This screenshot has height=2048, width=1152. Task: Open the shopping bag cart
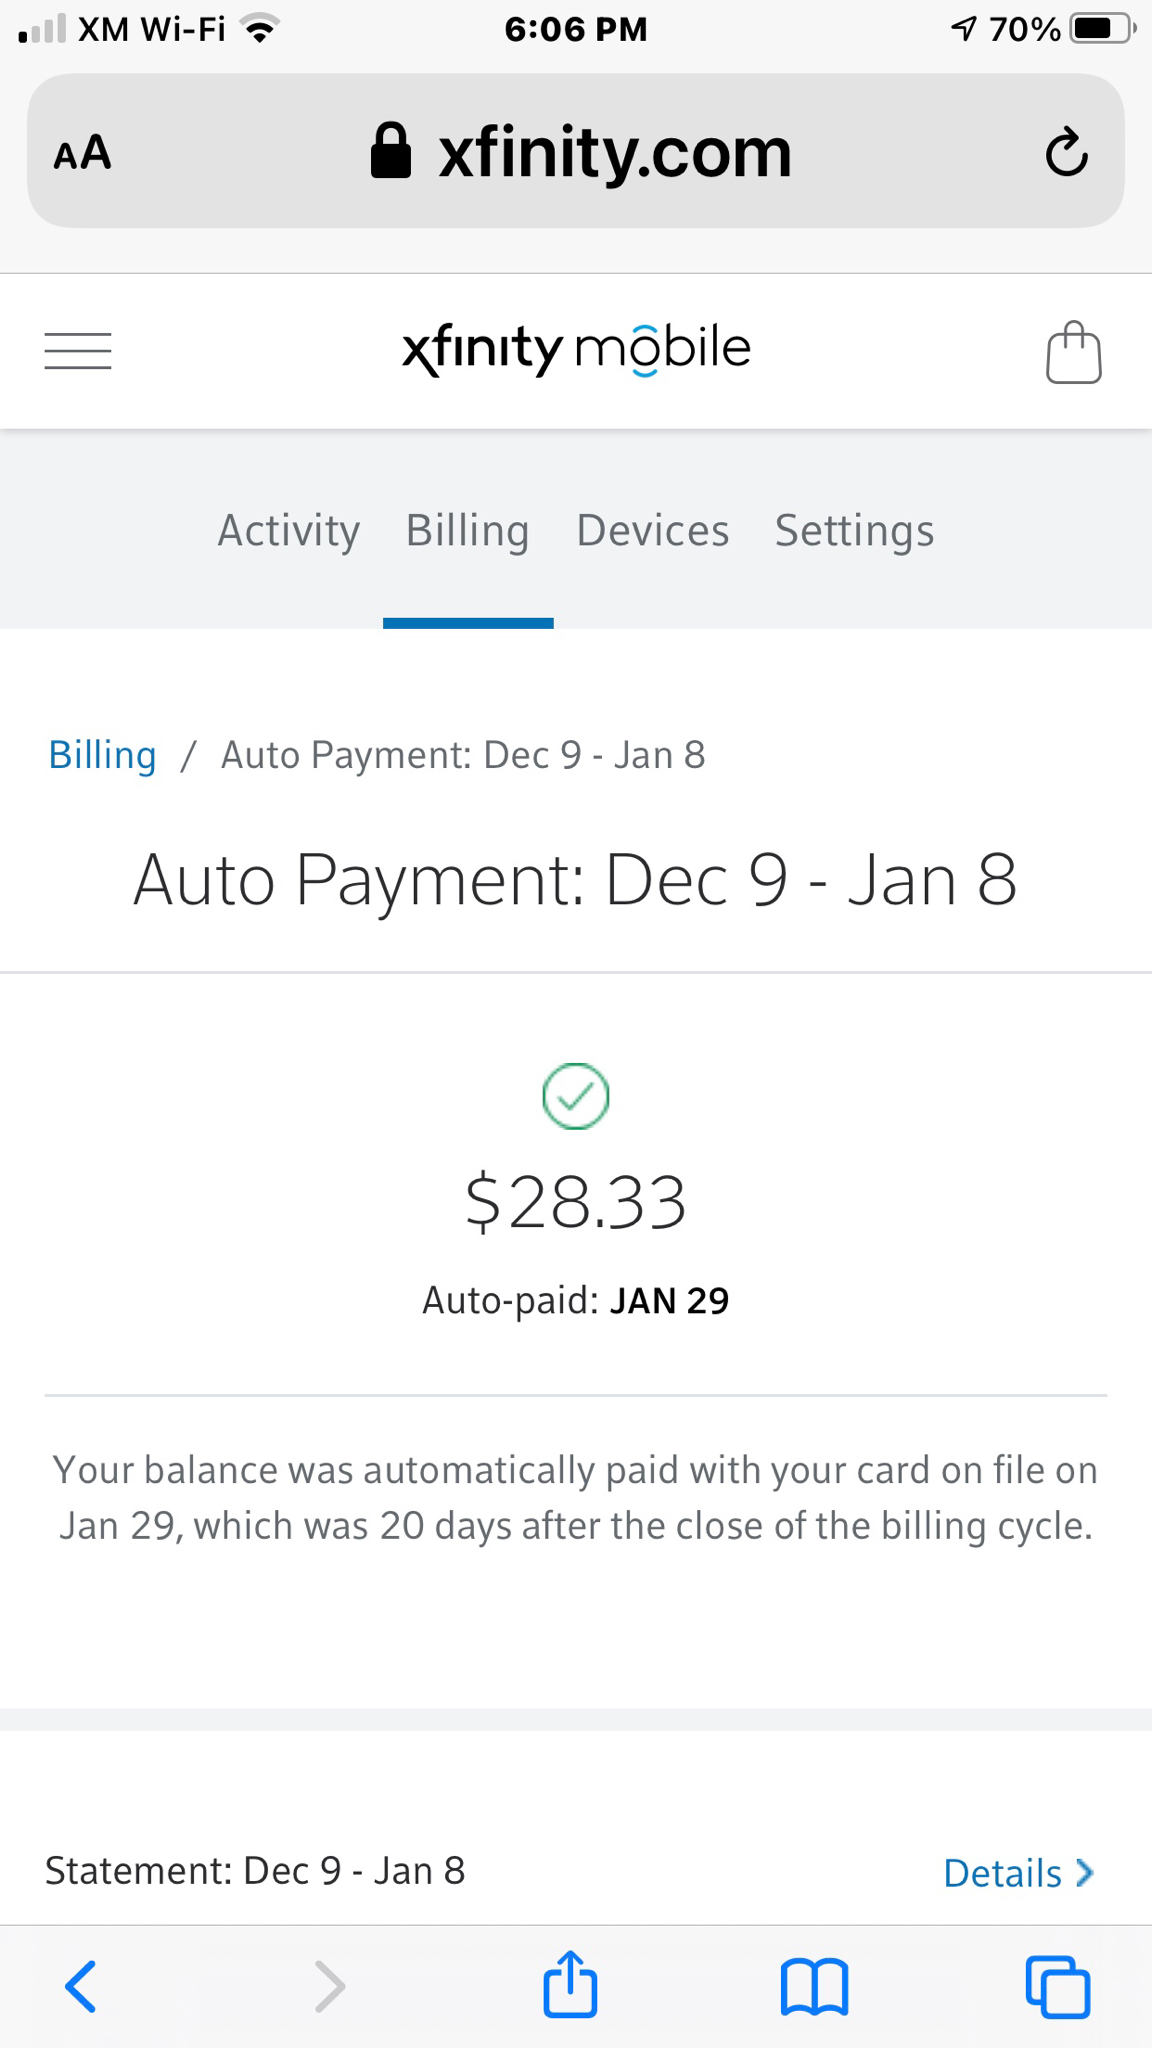(x=1073, y=352)
